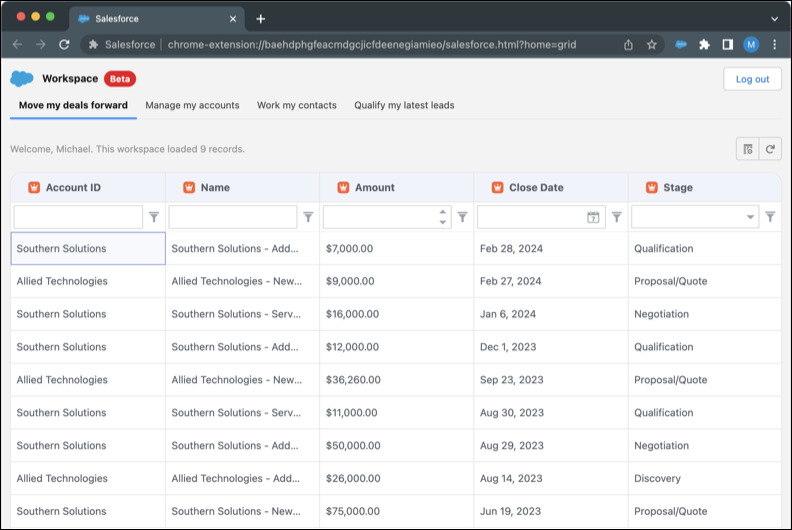Select $16,000.00 amount cell

397,314
